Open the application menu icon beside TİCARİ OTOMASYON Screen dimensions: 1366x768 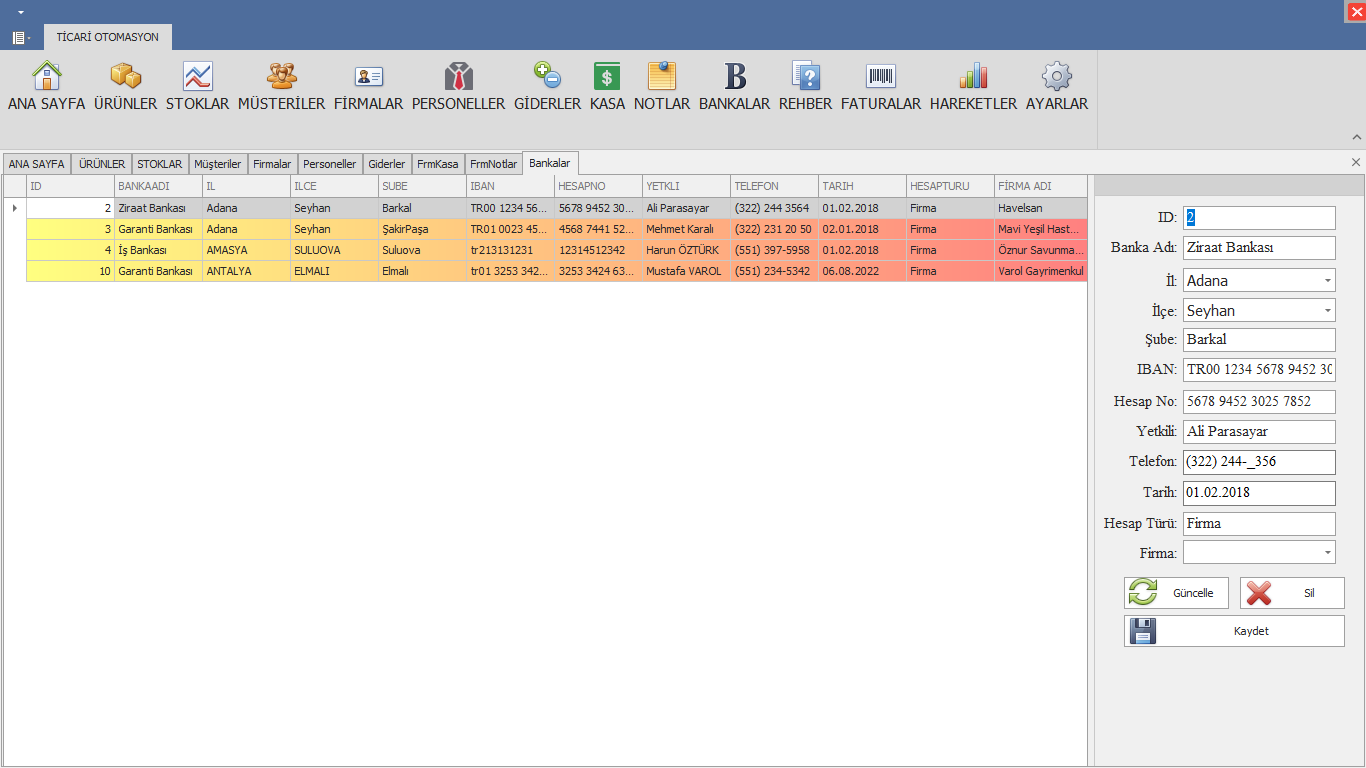pyautogui.click(x=20, y=38)
